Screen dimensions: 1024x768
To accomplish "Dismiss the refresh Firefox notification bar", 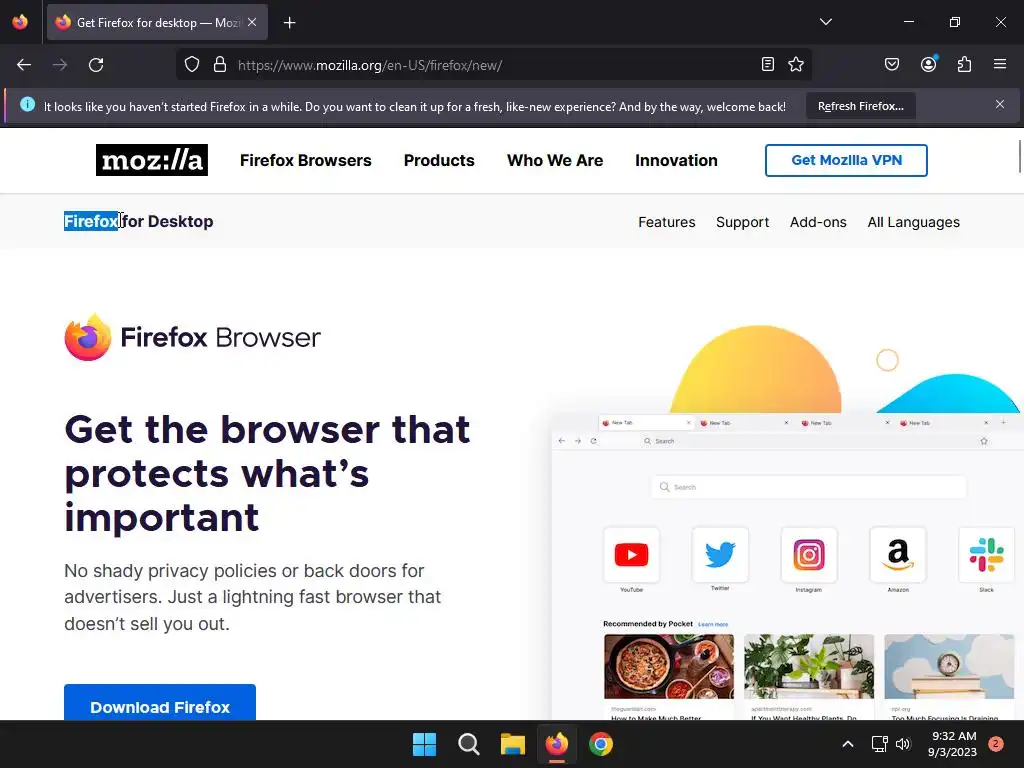I will pos(1000,104).
